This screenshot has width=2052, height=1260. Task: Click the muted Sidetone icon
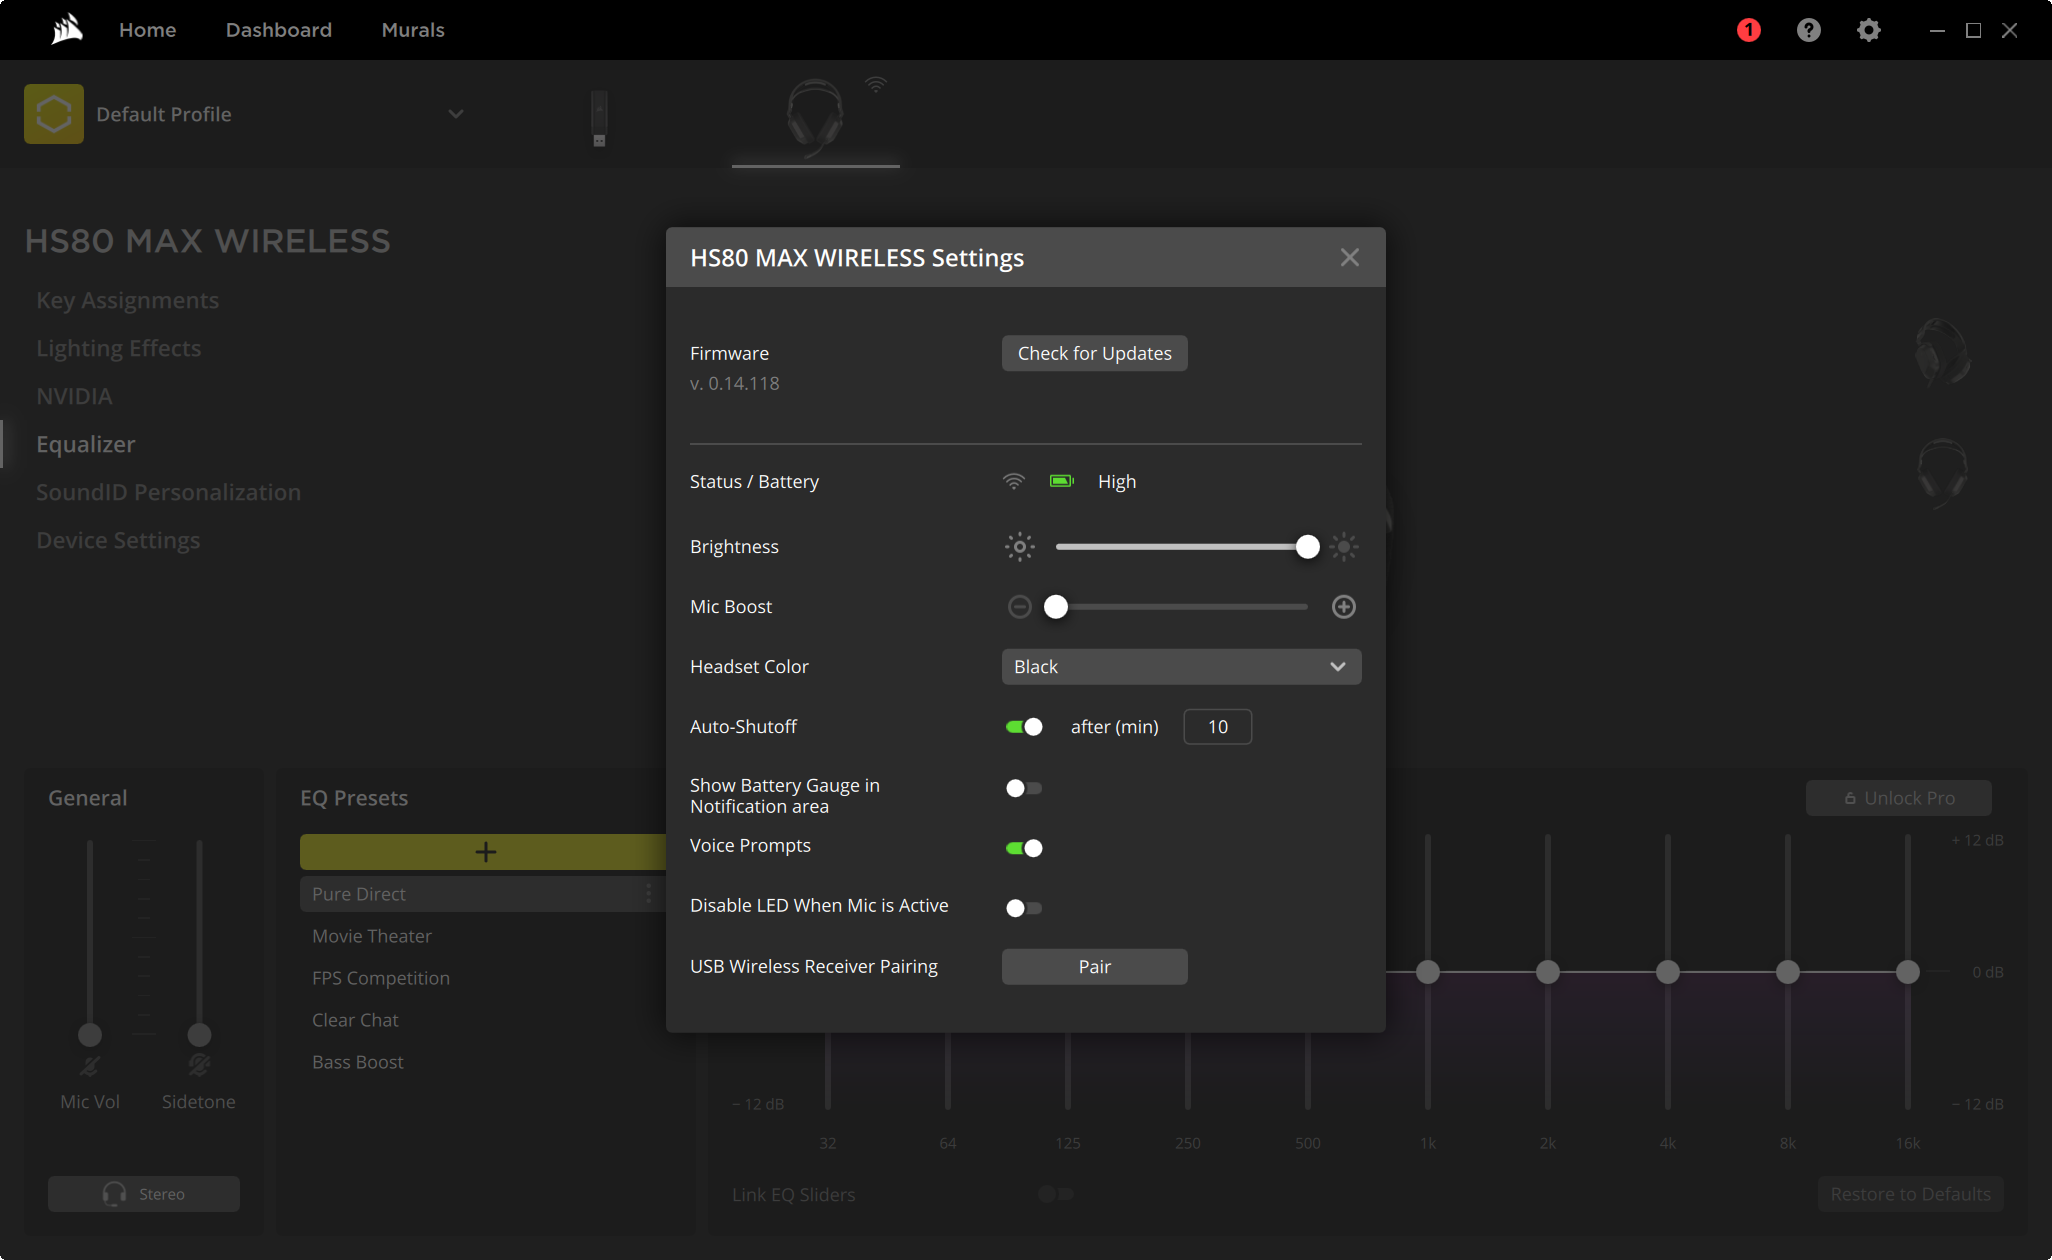point(199,1066)
